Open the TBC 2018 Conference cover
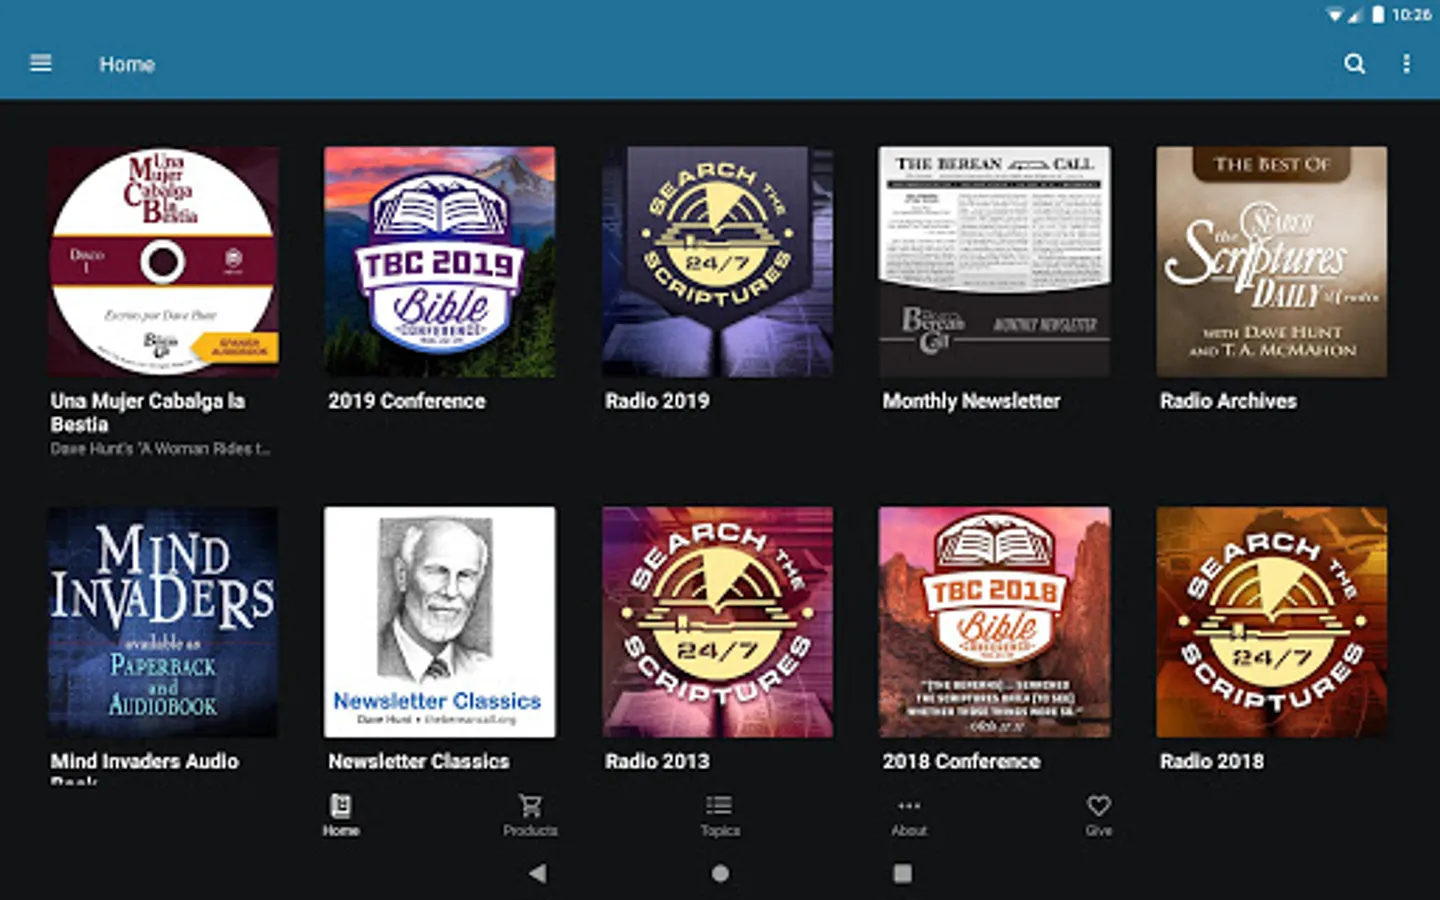 tap(994, 622)
